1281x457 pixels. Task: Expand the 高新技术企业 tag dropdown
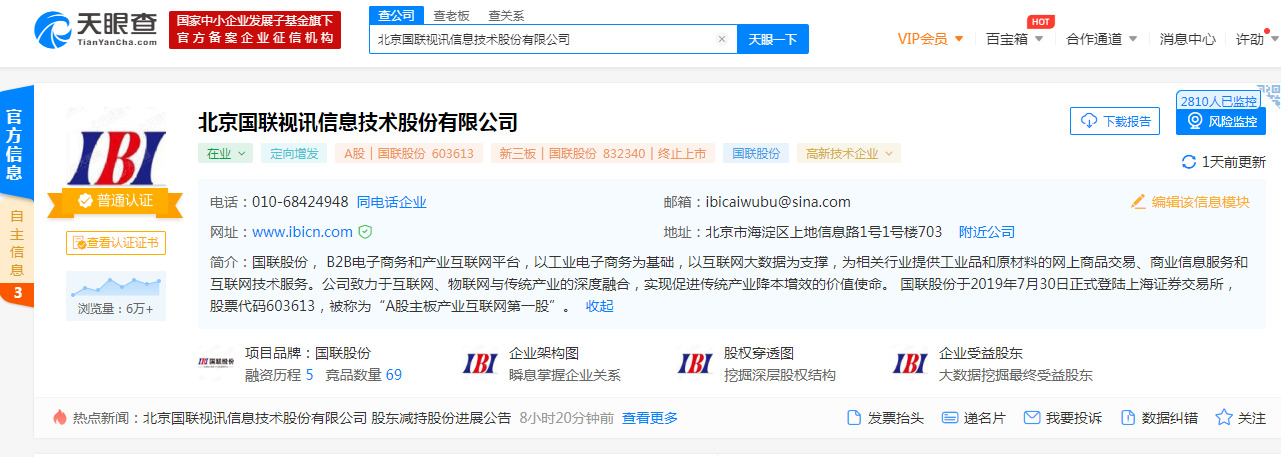point(849,153)
